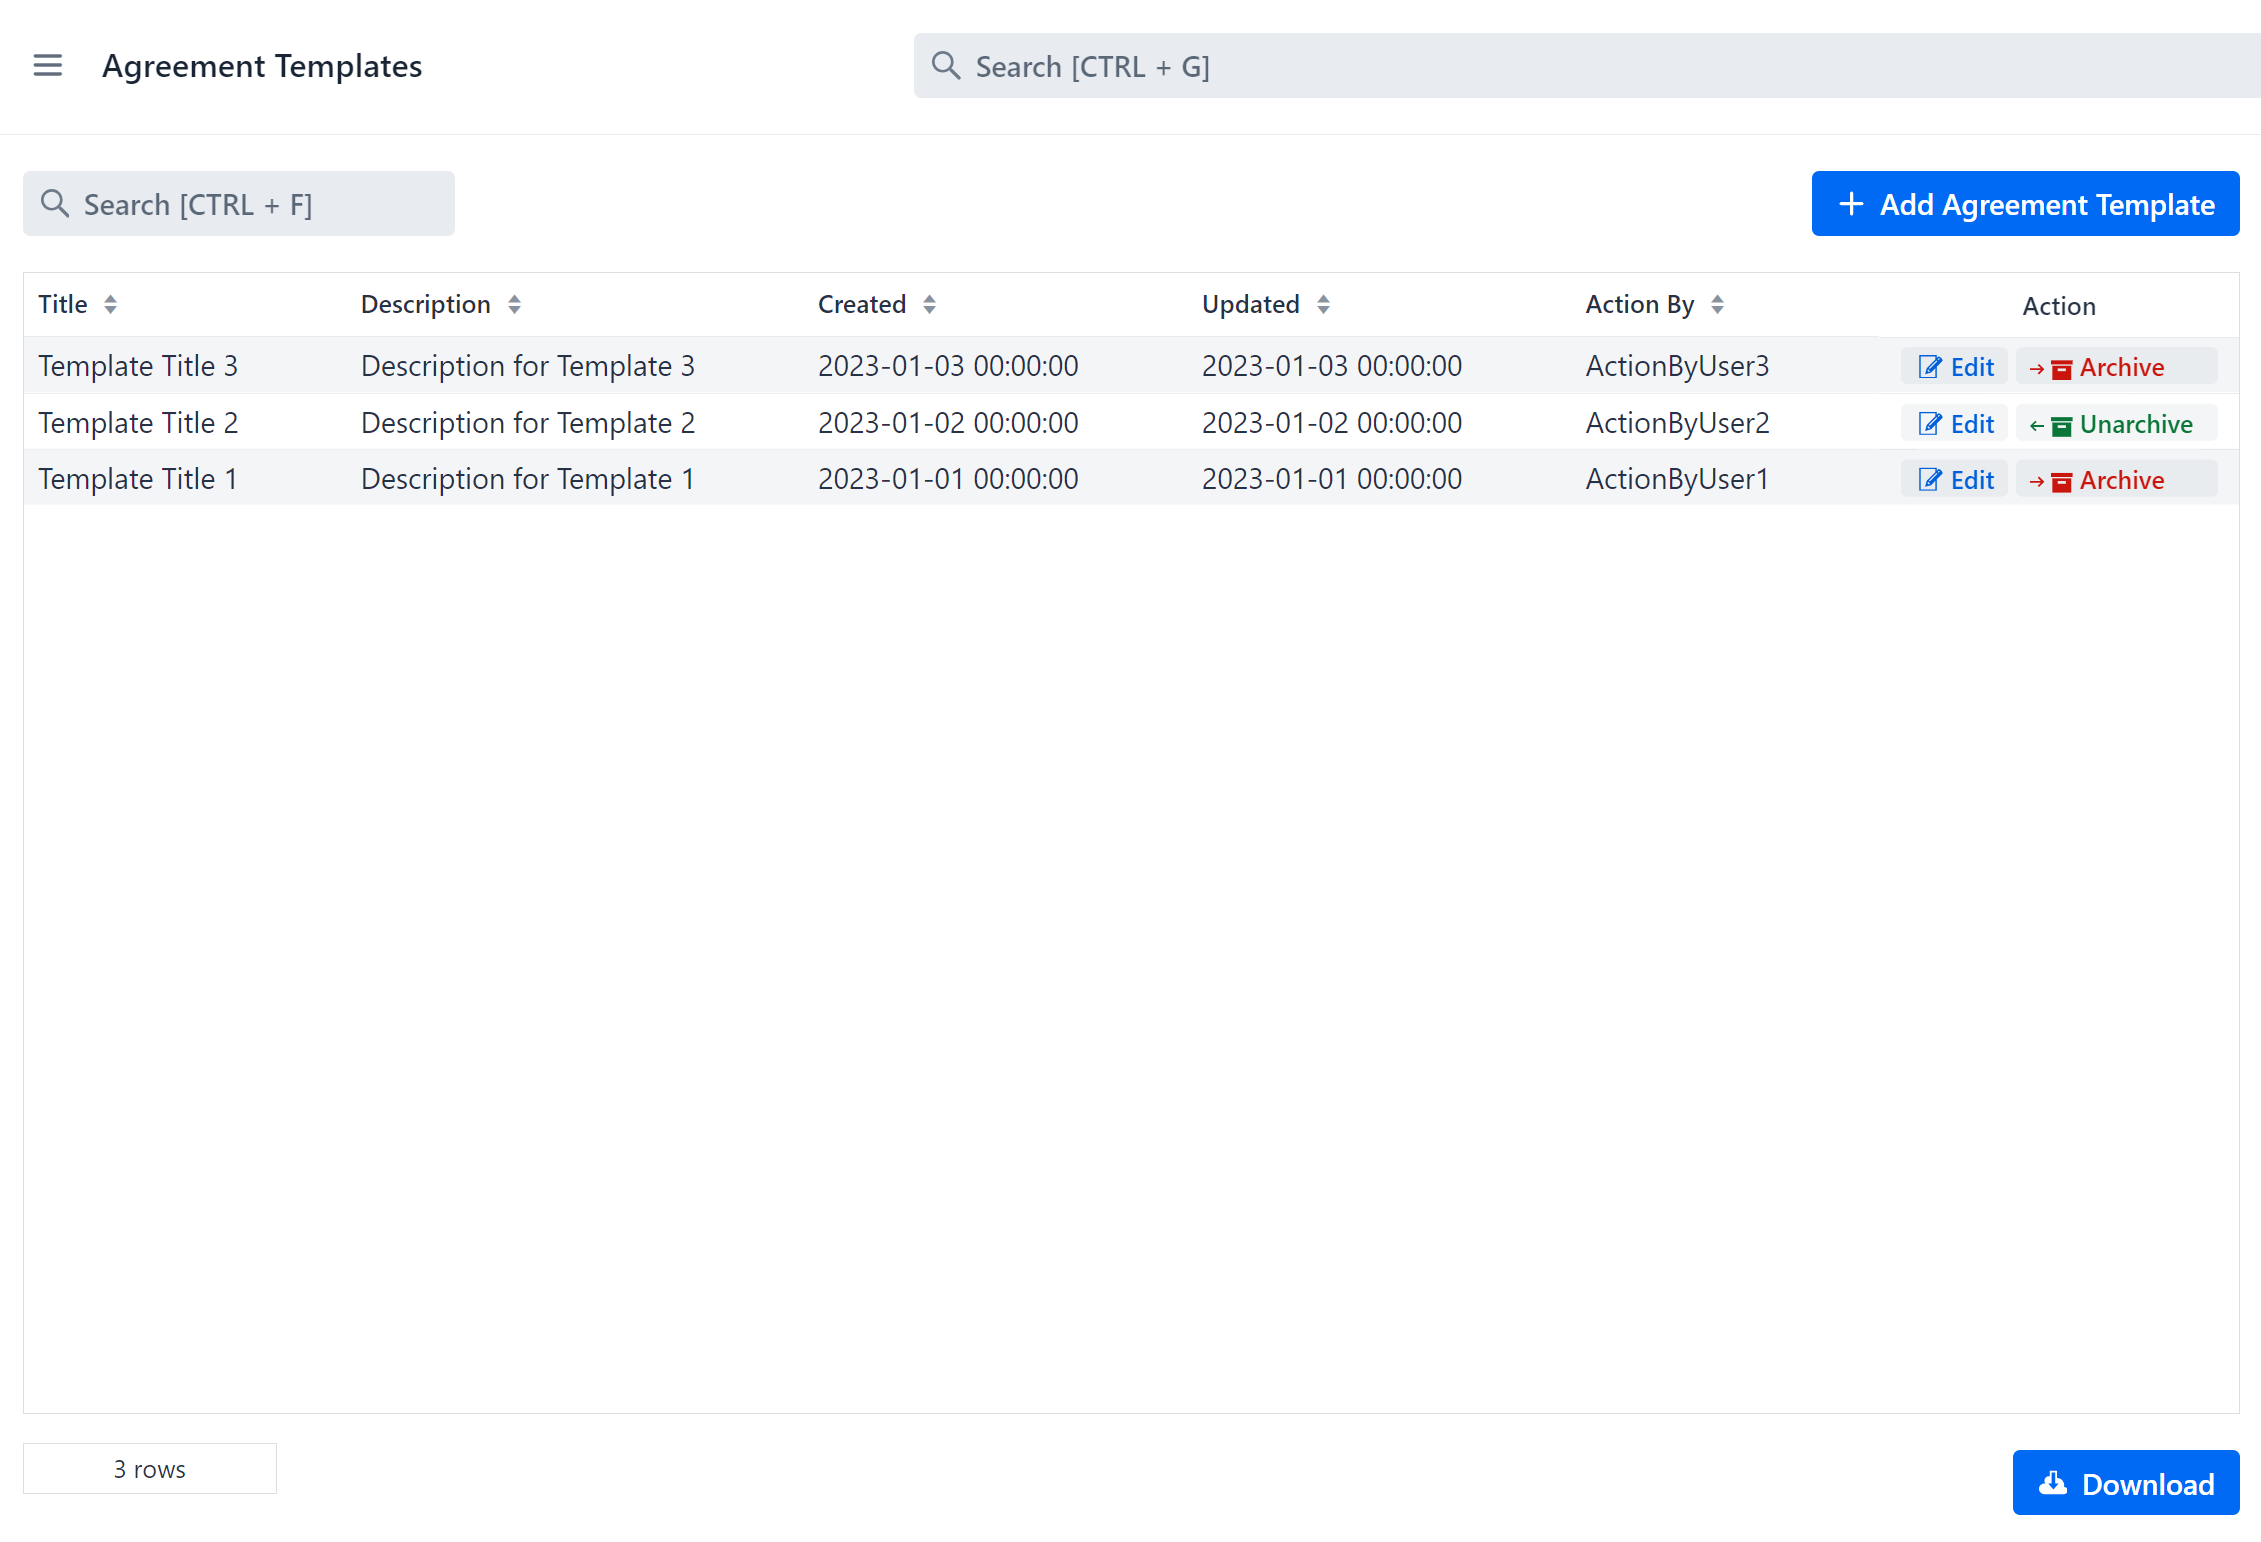Edit Template Title 1
Screen dimensions: 2261x1542
point(1955,480)
